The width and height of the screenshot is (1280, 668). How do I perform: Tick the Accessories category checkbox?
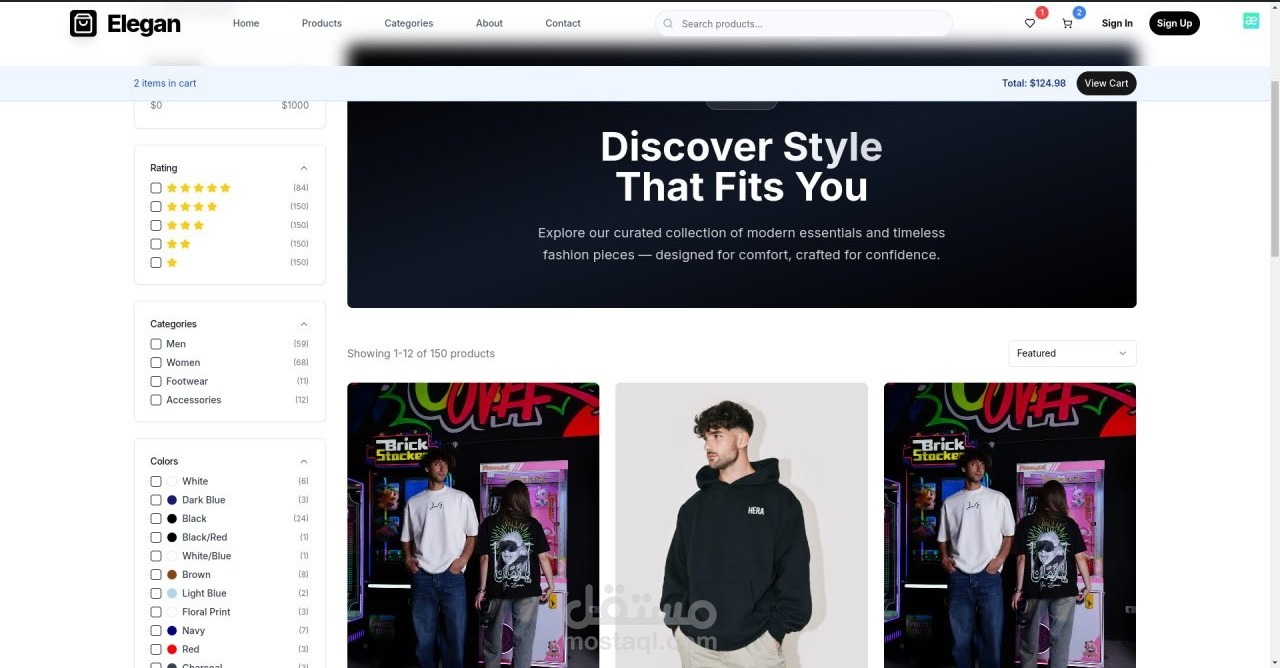click(x=156, y=400)
